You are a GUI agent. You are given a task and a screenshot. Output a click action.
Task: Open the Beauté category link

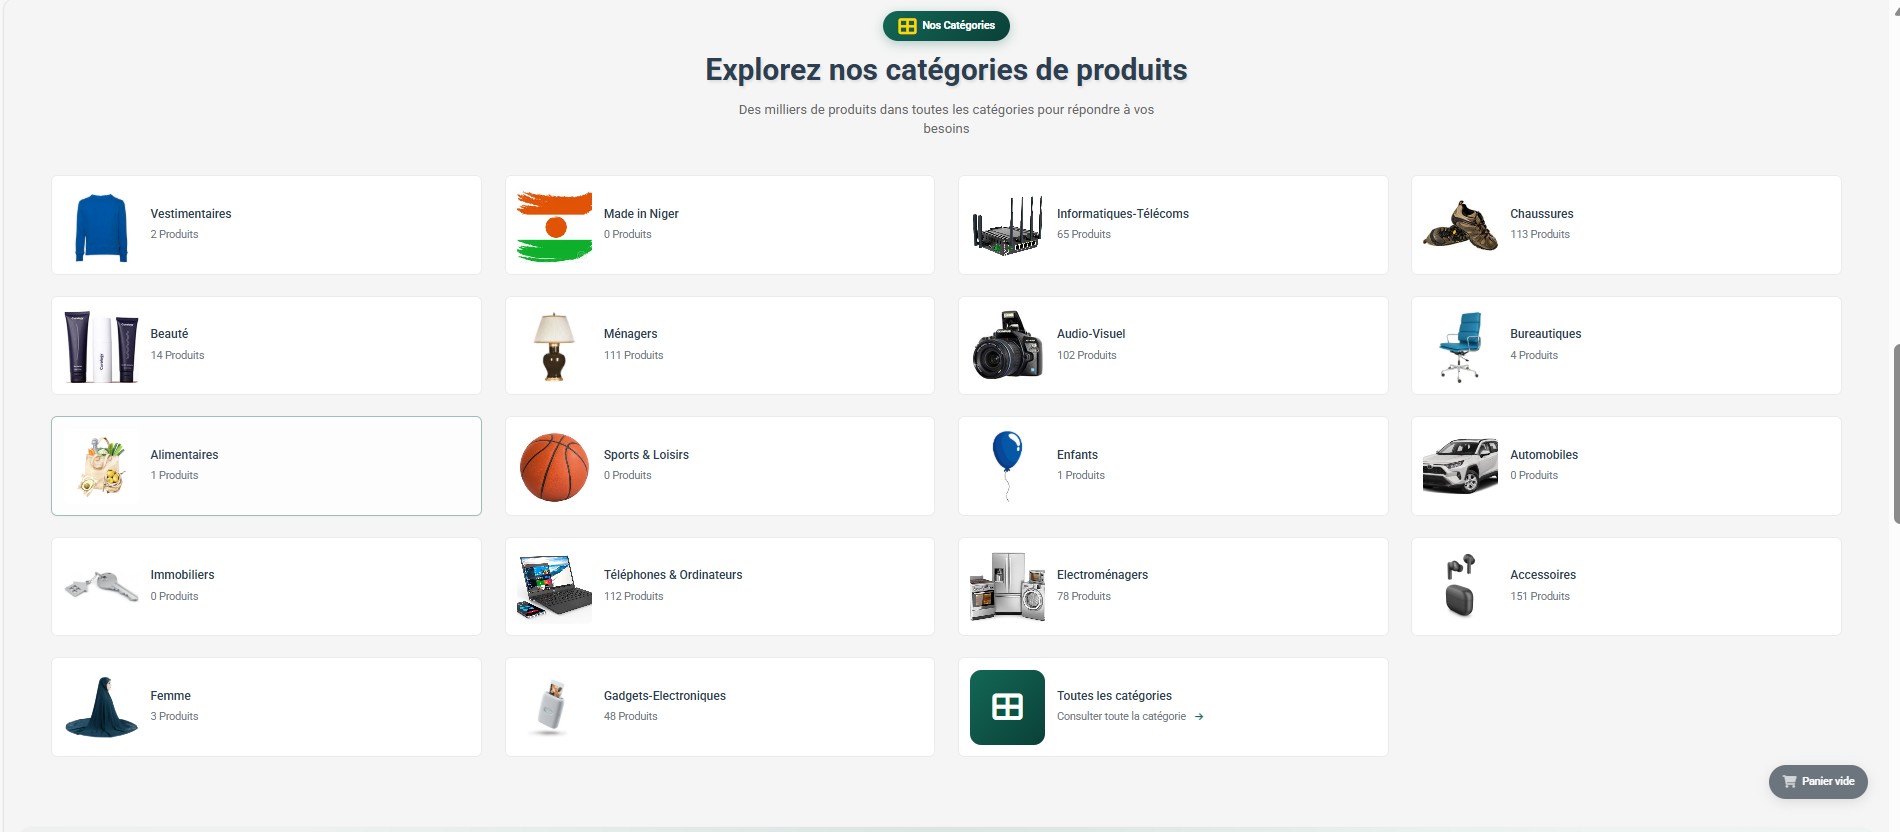click(x=169, y=334)
